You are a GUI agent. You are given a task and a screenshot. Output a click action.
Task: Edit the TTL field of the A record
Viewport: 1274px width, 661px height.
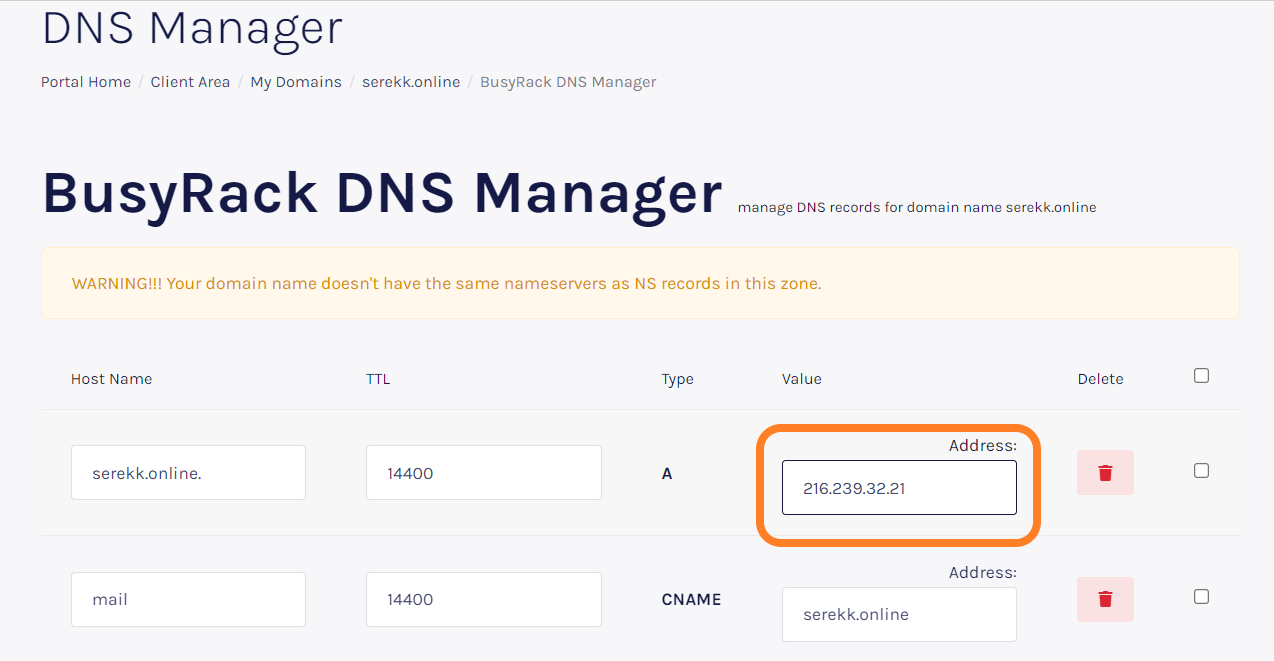[484, 473]
